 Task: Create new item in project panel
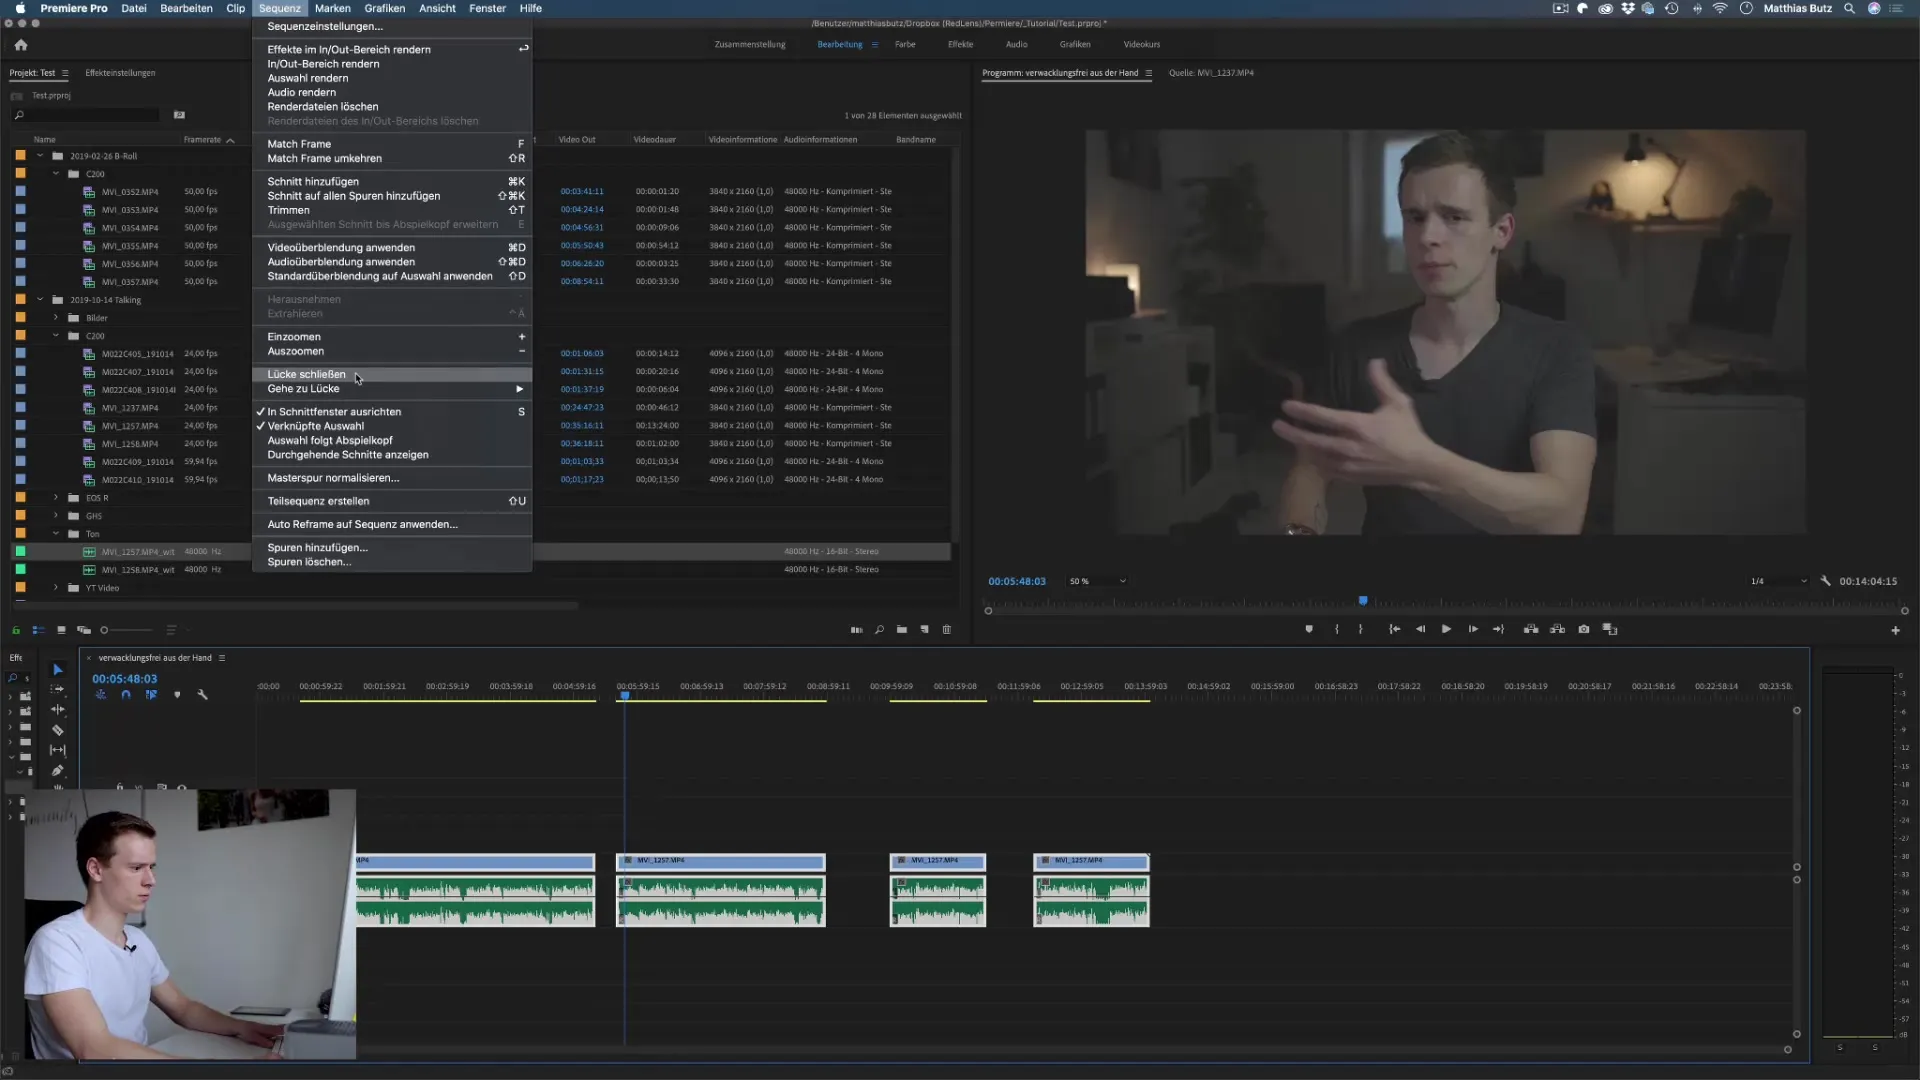[x=924, y=630]
